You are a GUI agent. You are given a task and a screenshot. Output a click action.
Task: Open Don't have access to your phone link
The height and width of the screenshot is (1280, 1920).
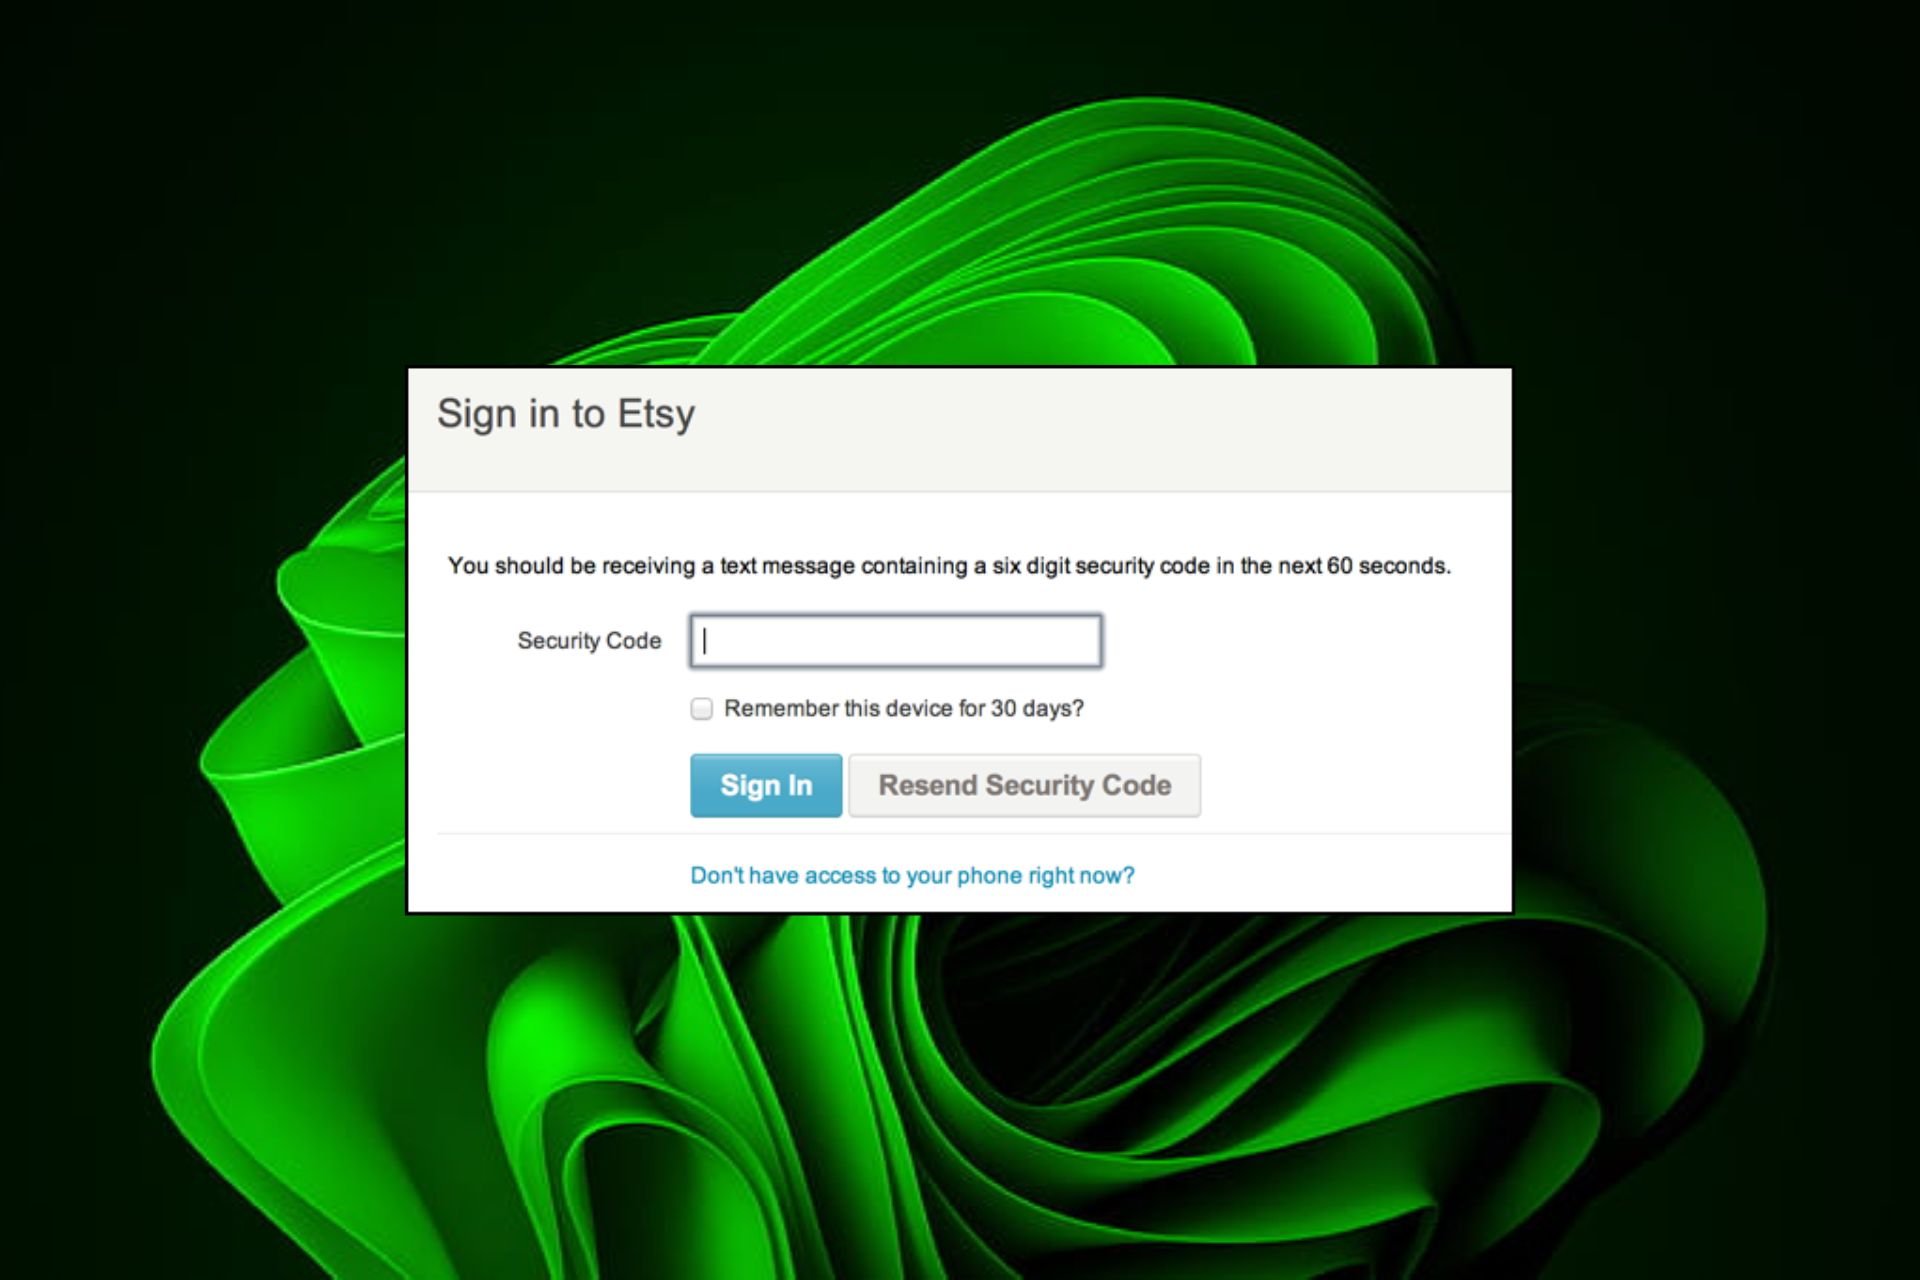pyautogui.click(x=912, y=876)
